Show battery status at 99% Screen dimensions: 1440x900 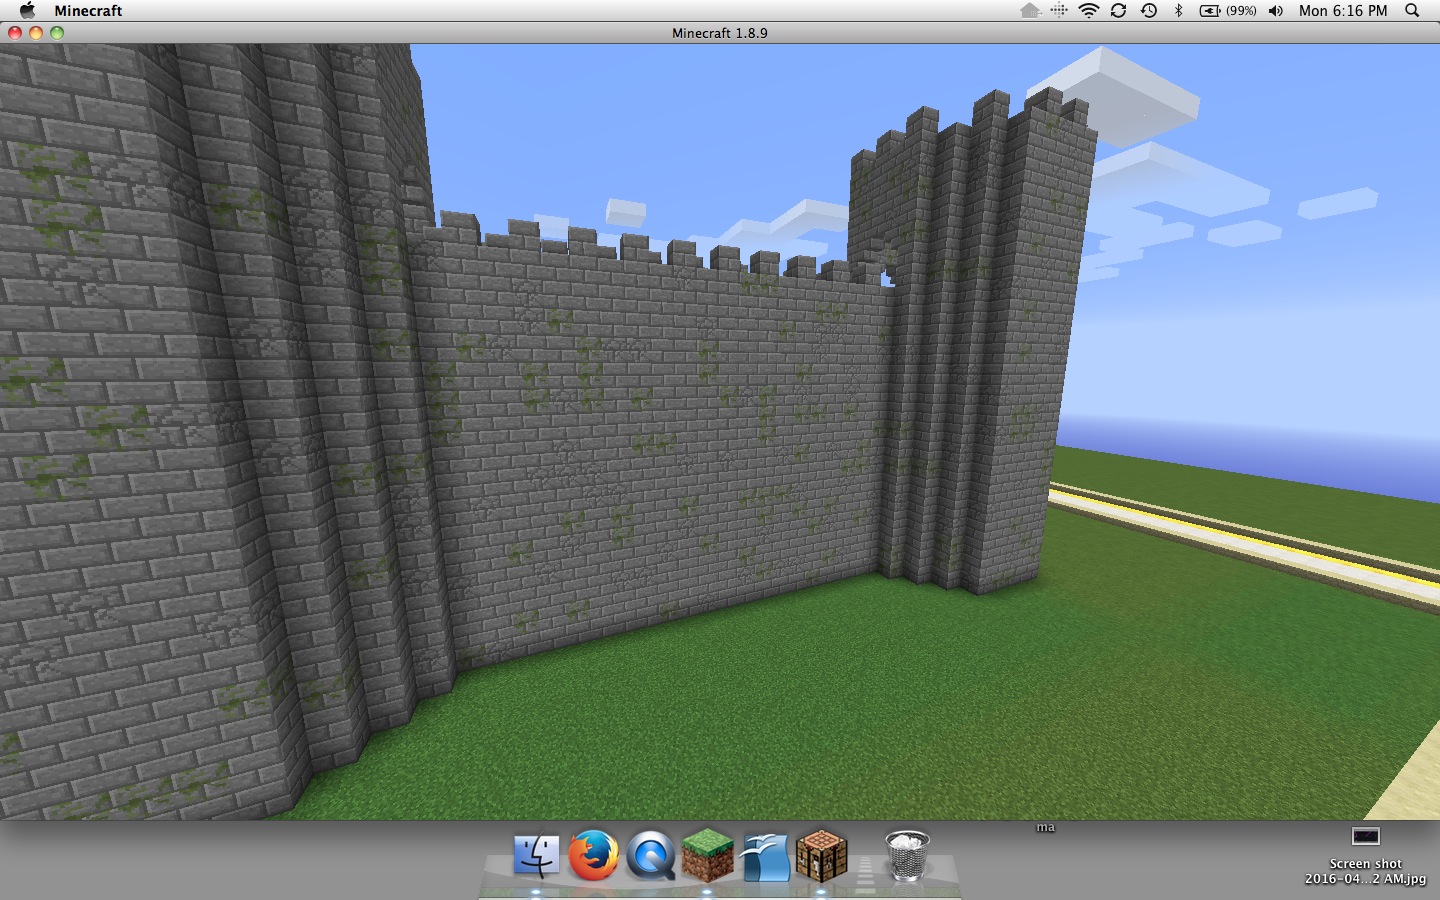[1228, 10]
